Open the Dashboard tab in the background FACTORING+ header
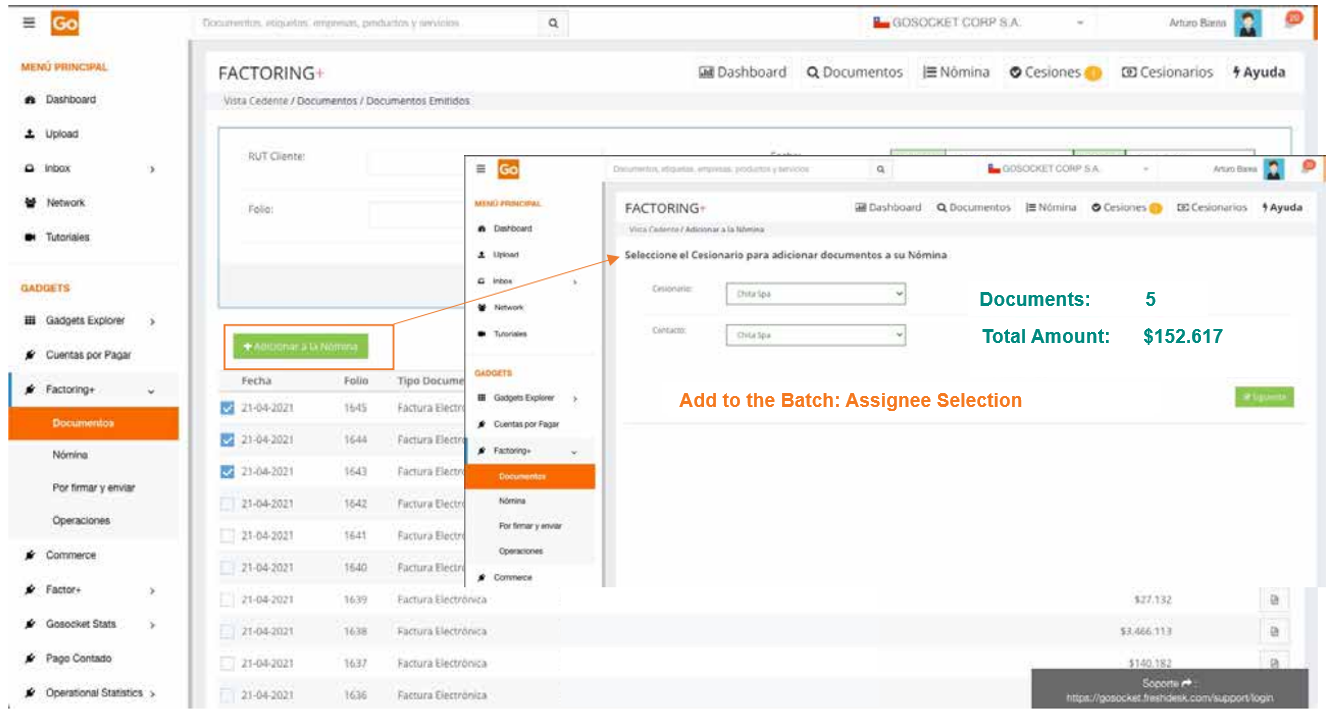Screen dimensions: 1328x719 tap(742, 73)
